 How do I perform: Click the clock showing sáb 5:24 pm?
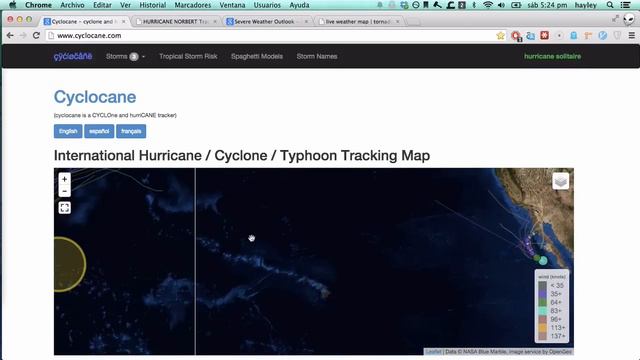point(547,5)
